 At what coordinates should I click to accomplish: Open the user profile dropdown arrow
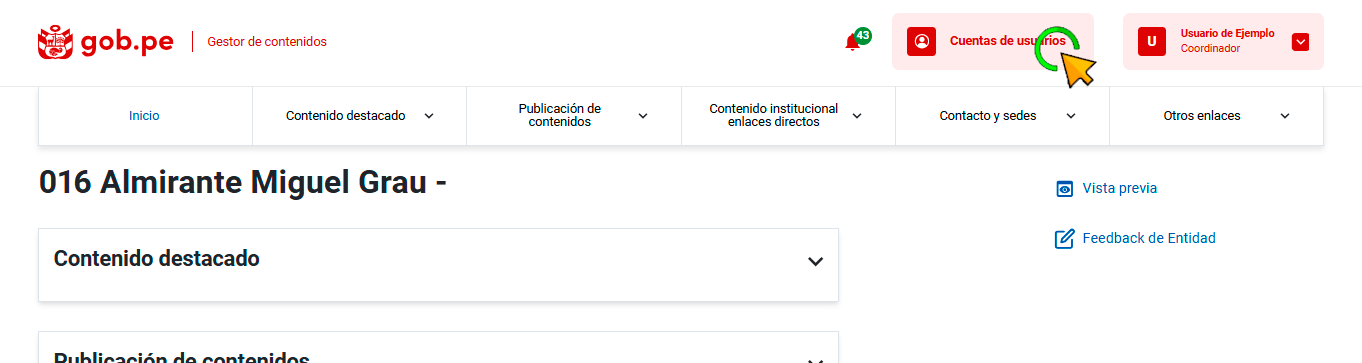point(1300,42)
